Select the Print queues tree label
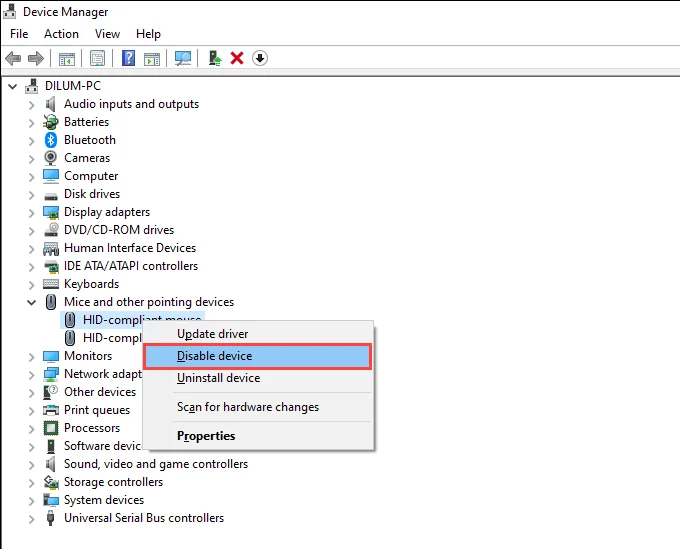 pos(97,410)
